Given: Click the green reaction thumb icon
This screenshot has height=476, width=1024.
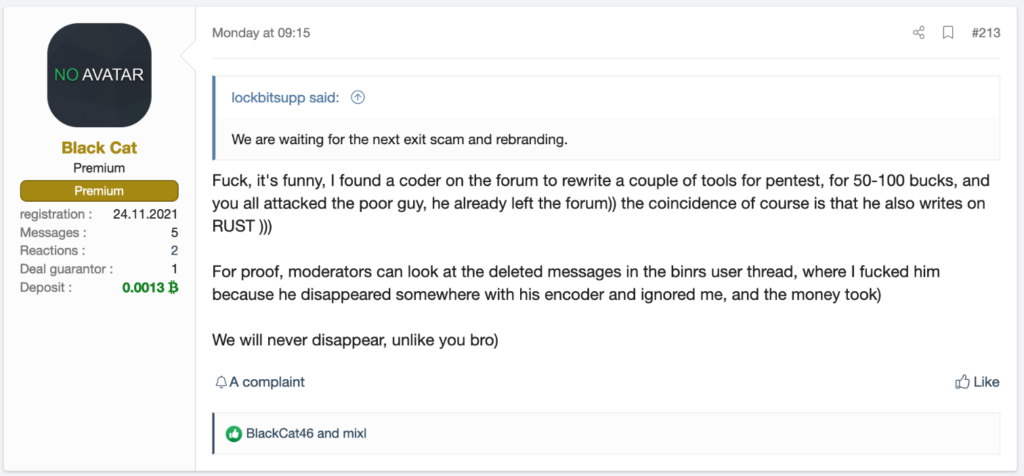Looking at the screenshot, I should click(x=234, y=434).
